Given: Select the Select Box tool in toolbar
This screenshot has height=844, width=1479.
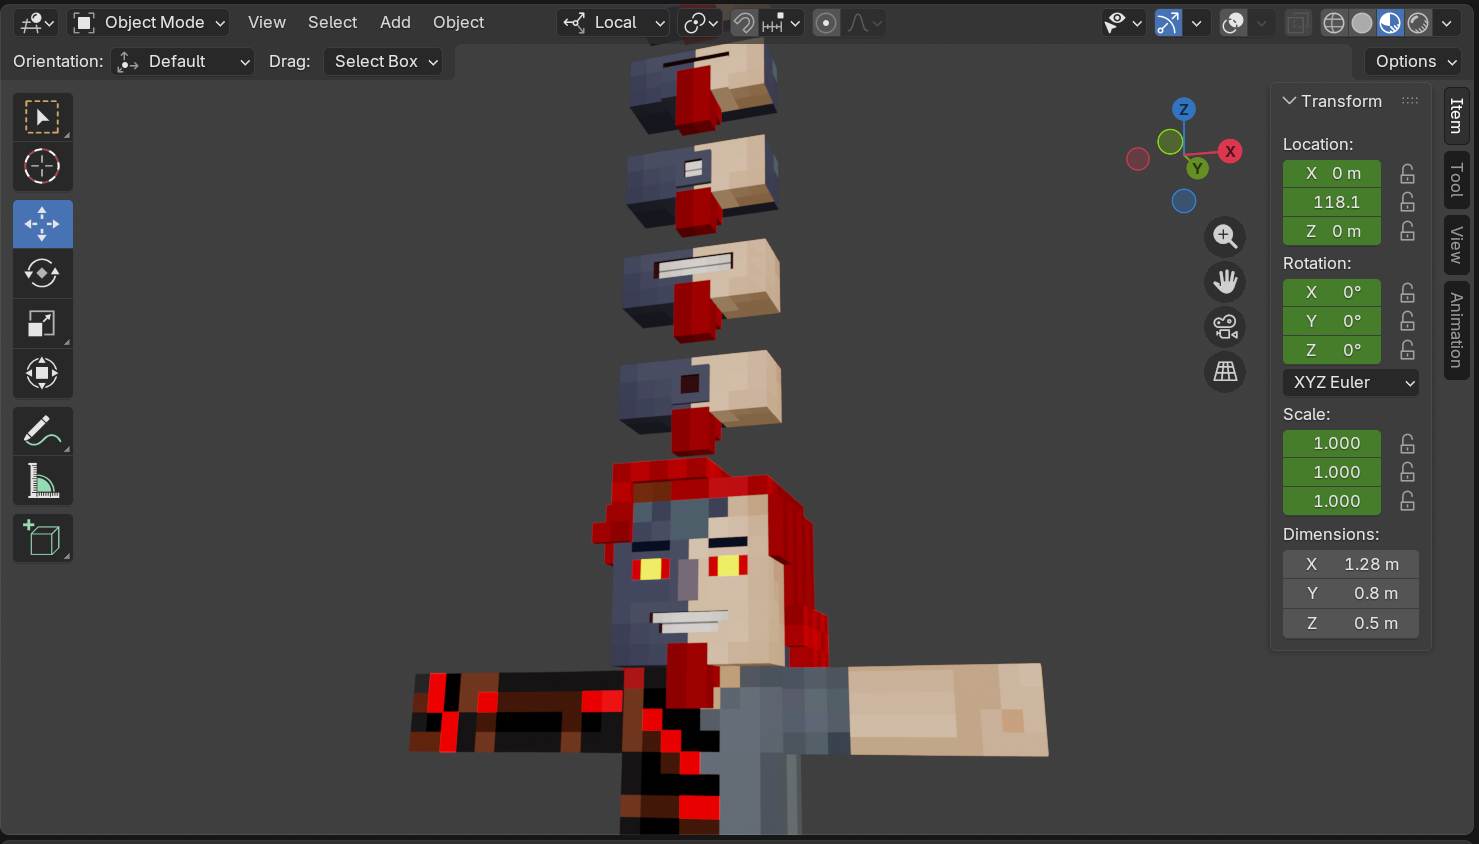Looking at the screenshot, I should click(x=42, y=117).
